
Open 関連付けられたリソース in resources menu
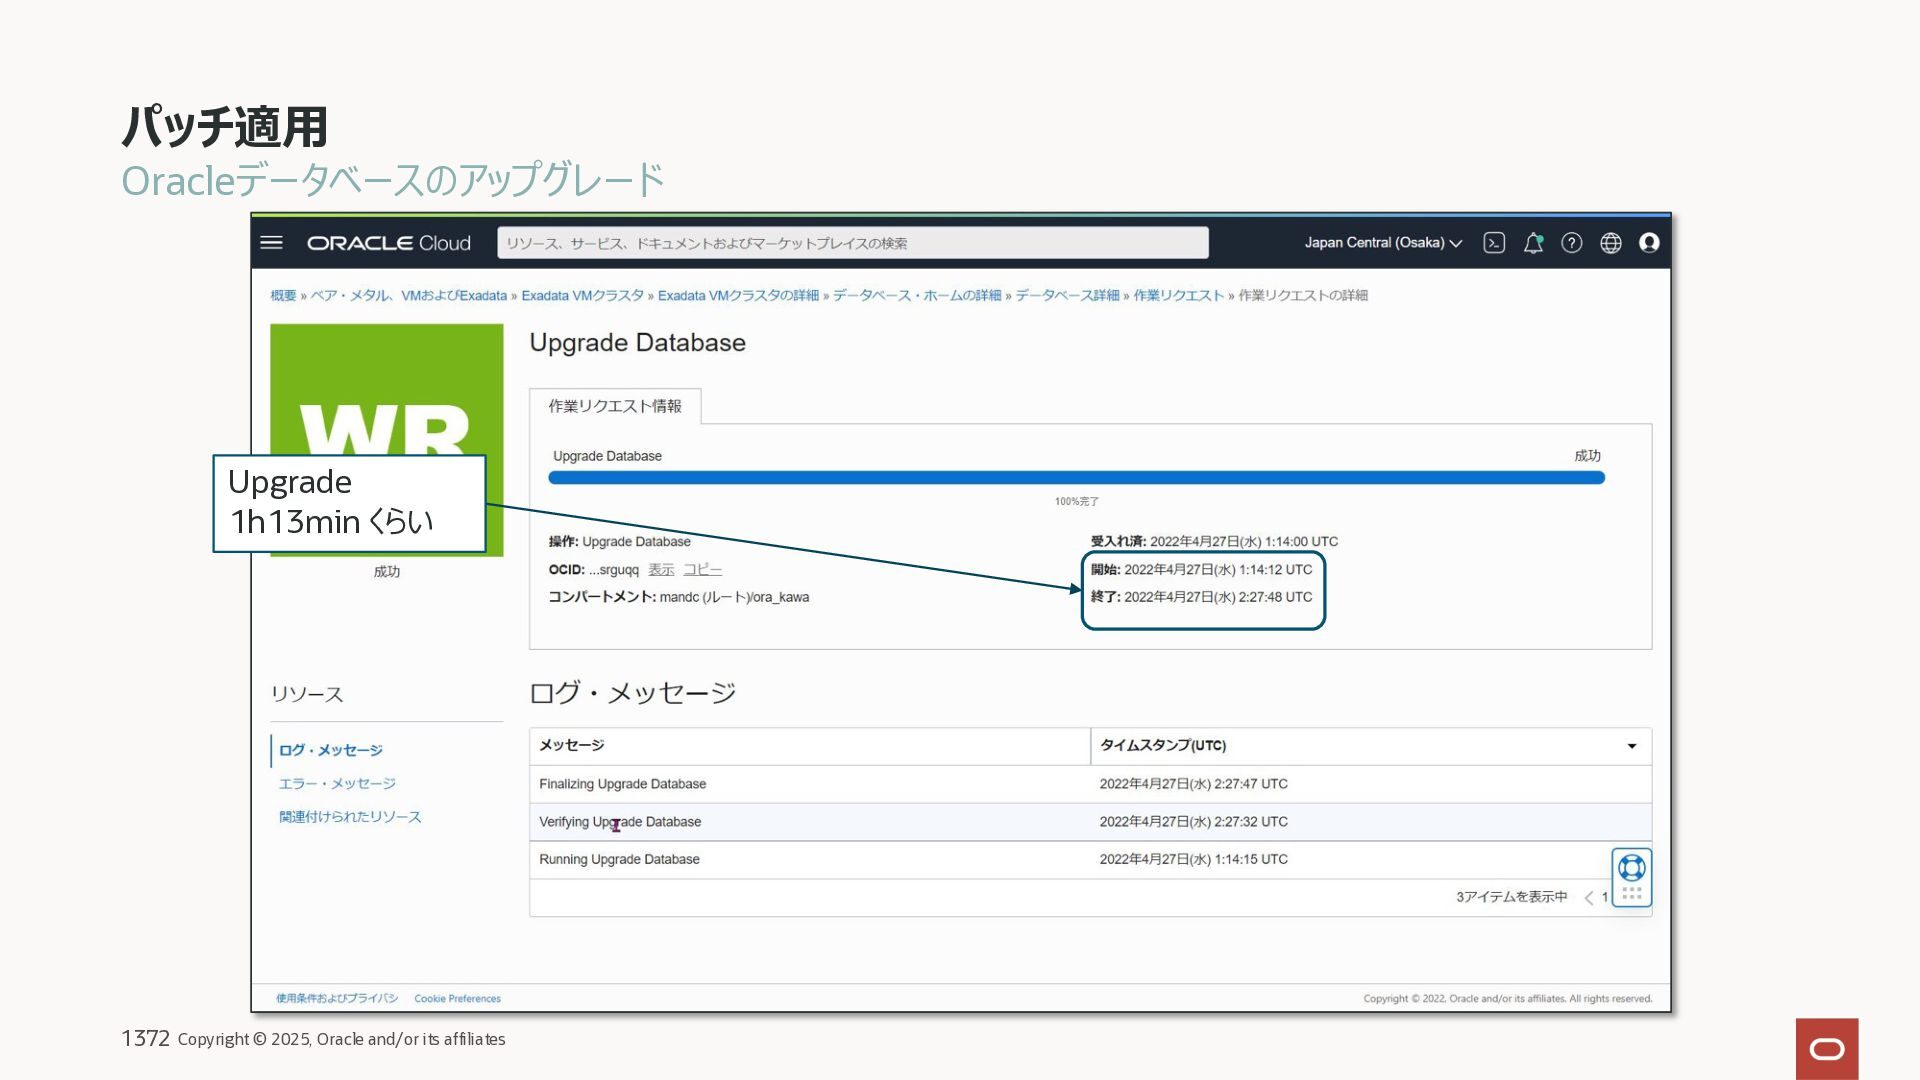[x=350, y=817]
